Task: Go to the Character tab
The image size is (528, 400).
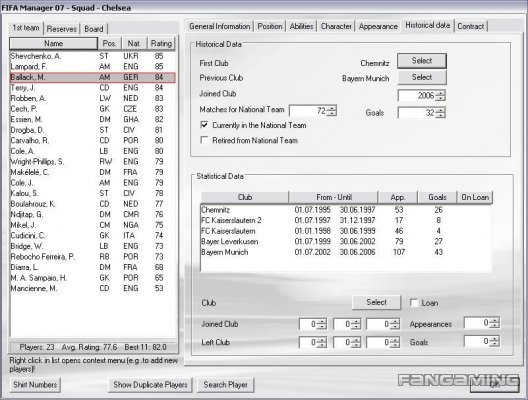Action: (336, 26)
